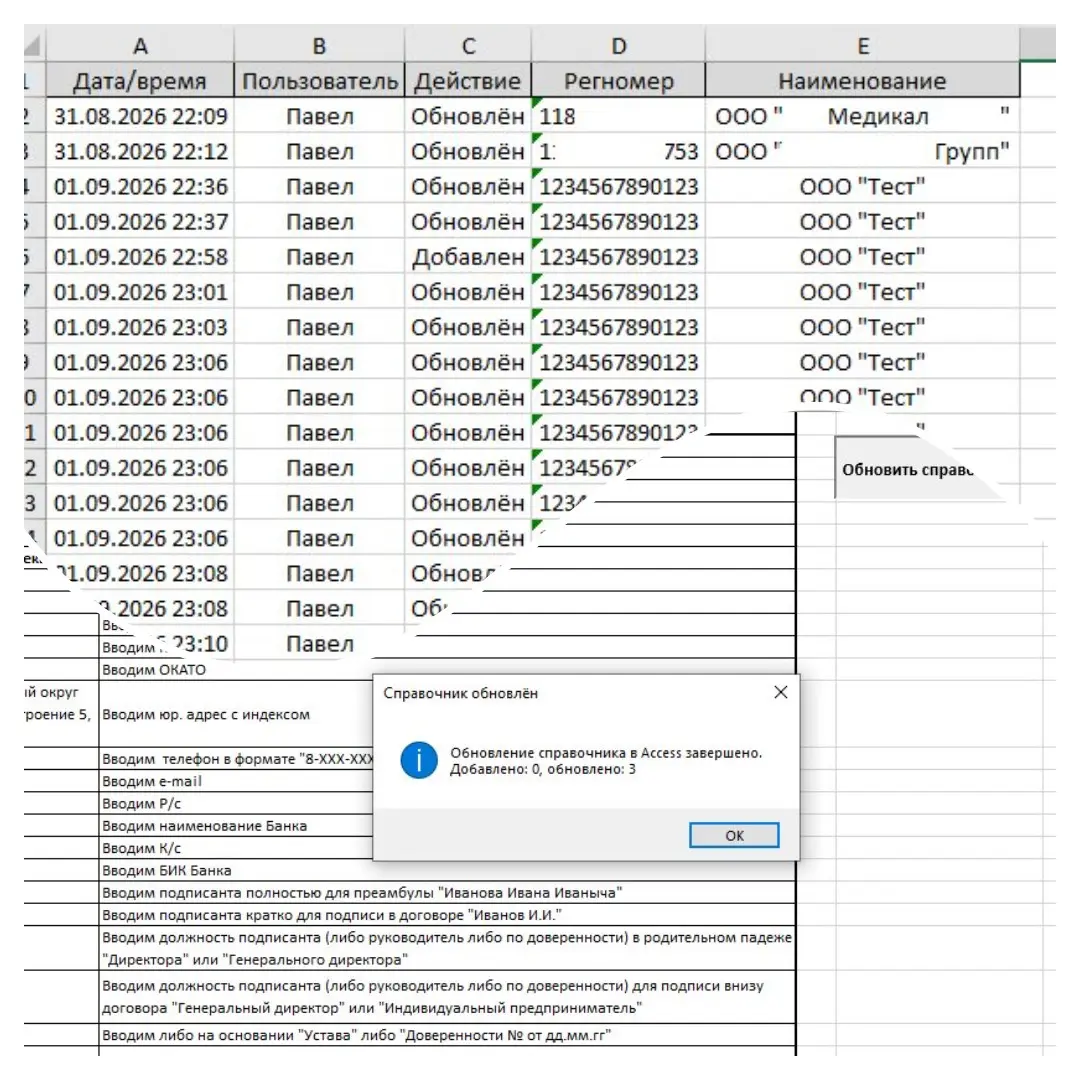Click the Вводим юр. адрес с индексом cell

[236, 714]
